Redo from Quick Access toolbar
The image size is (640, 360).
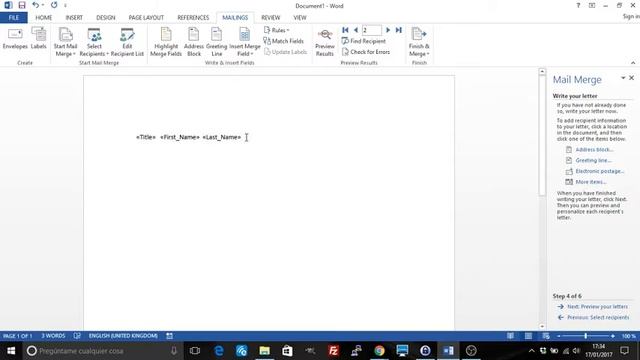point(54,5)
